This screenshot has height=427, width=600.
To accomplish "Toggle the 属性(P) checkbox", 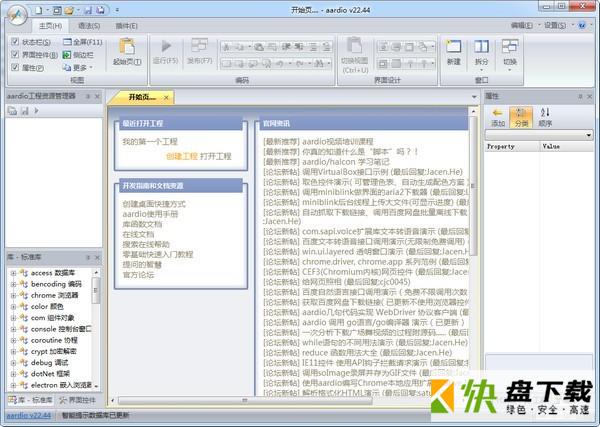I will click(x=15, y=67).
